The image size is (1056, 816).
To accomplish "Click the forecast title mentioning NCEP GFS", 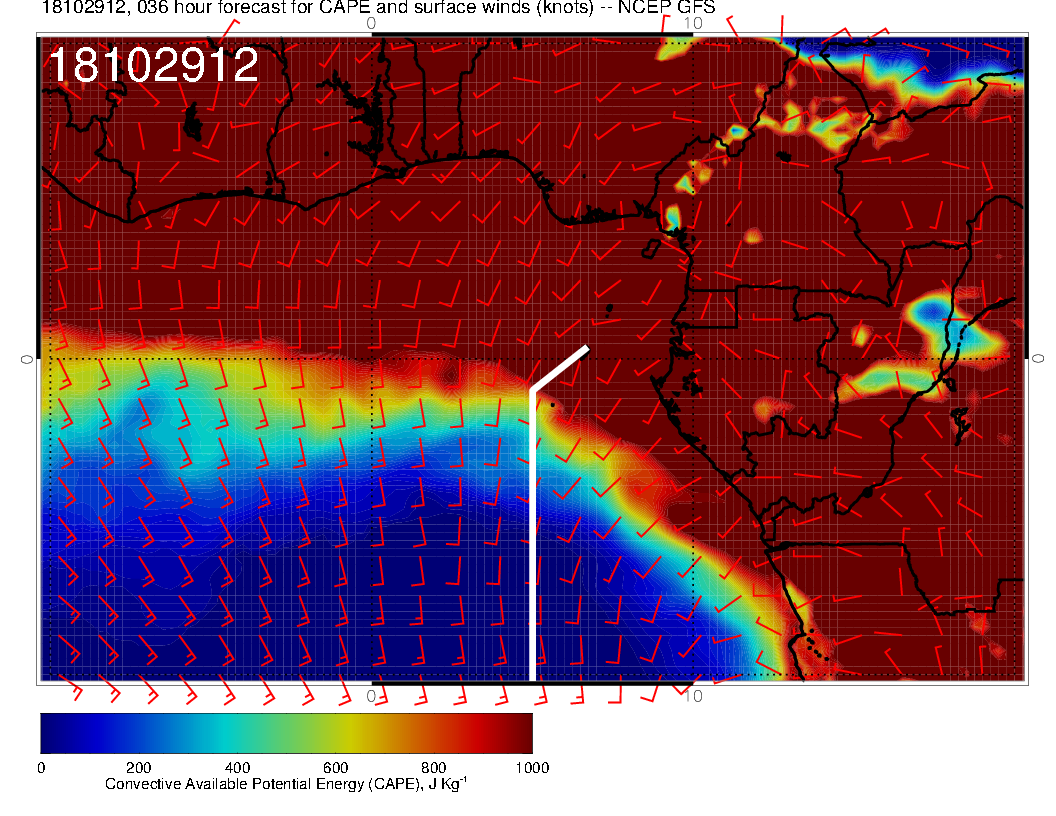I will coord(378,7).
